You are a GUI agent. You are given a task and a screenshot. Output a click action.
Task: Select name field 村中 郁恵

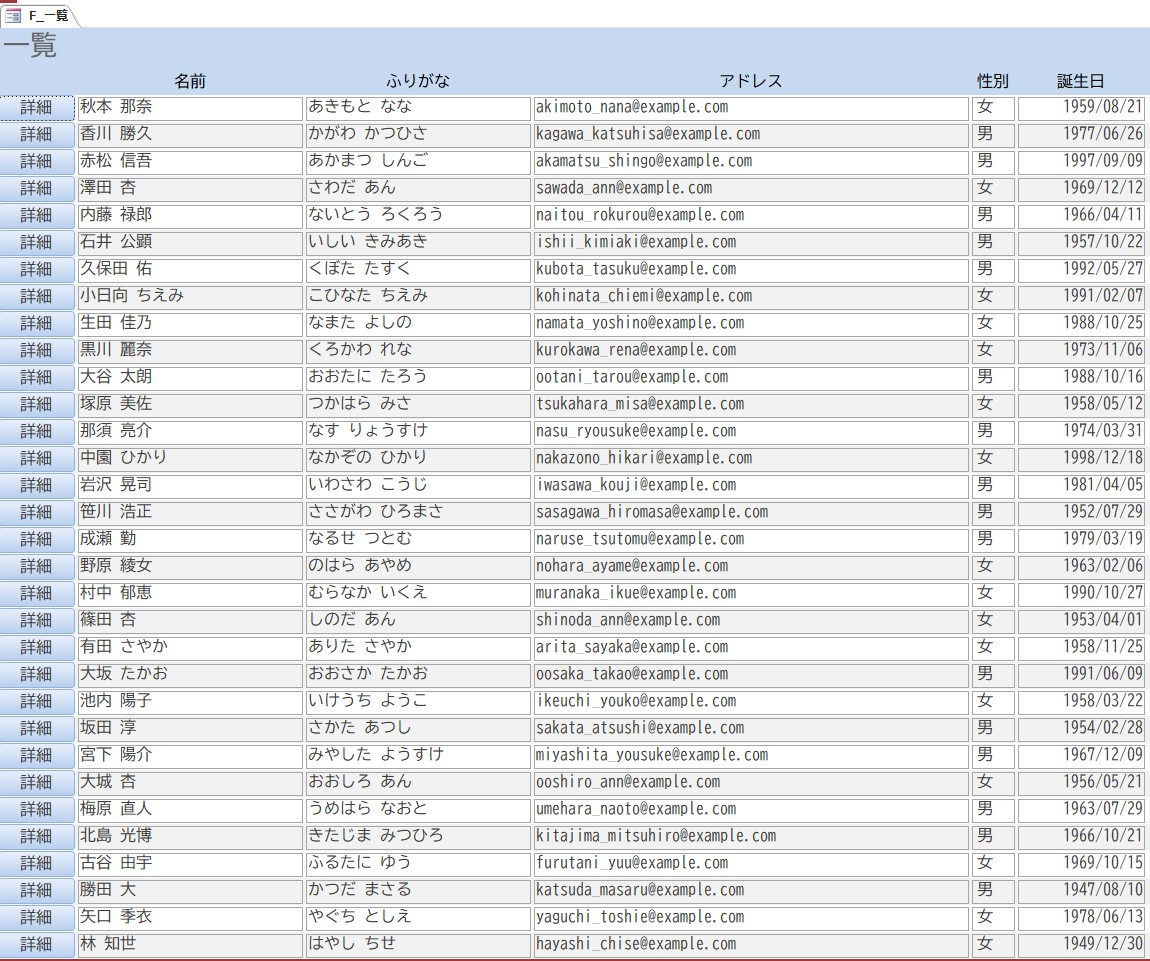coord(191,594)
